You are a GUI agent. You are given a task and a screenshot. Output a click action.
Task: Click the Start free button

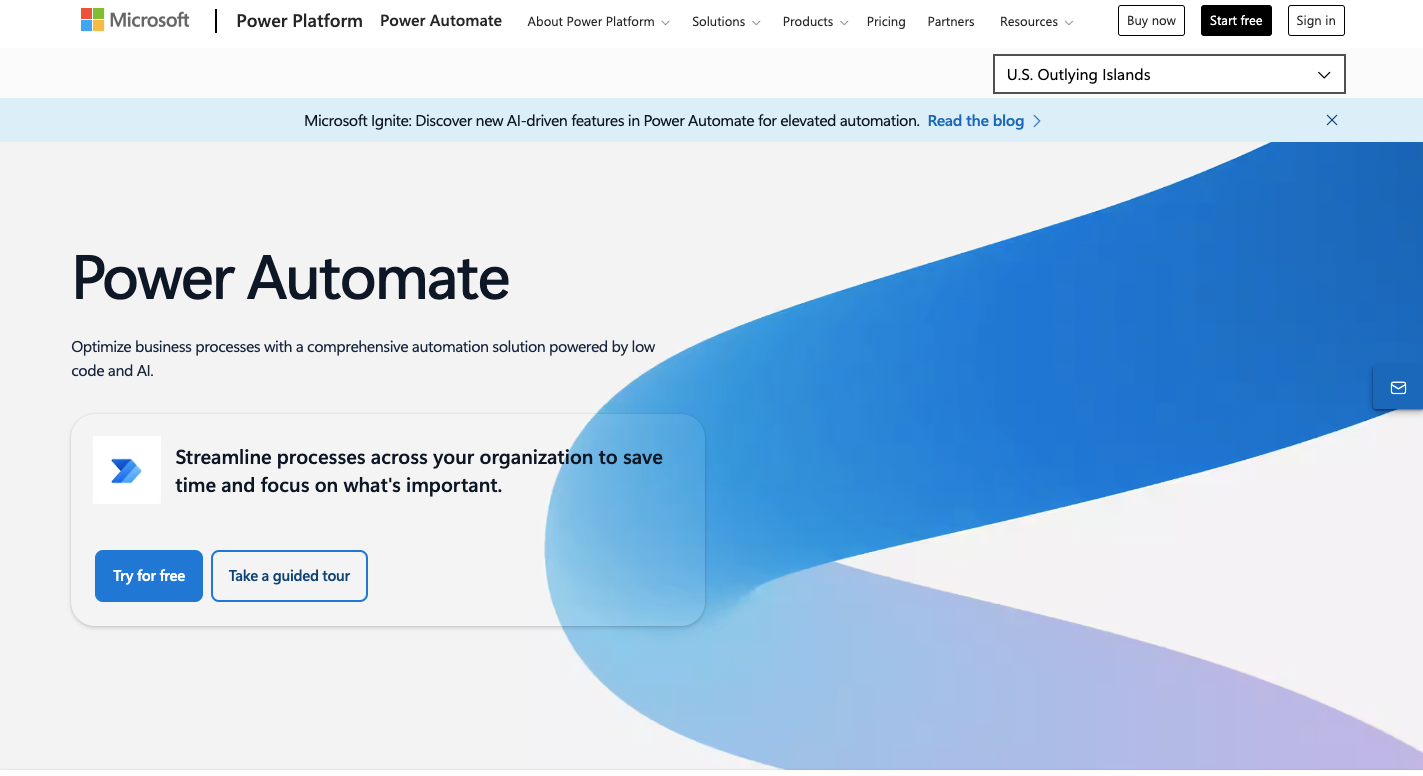coord(1236,20)
